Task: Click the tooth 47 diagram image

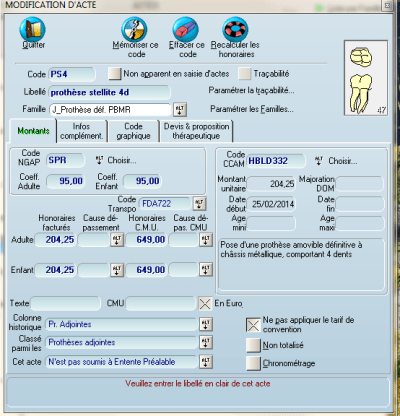Action: pyautogui.click(x=366, y=78)
